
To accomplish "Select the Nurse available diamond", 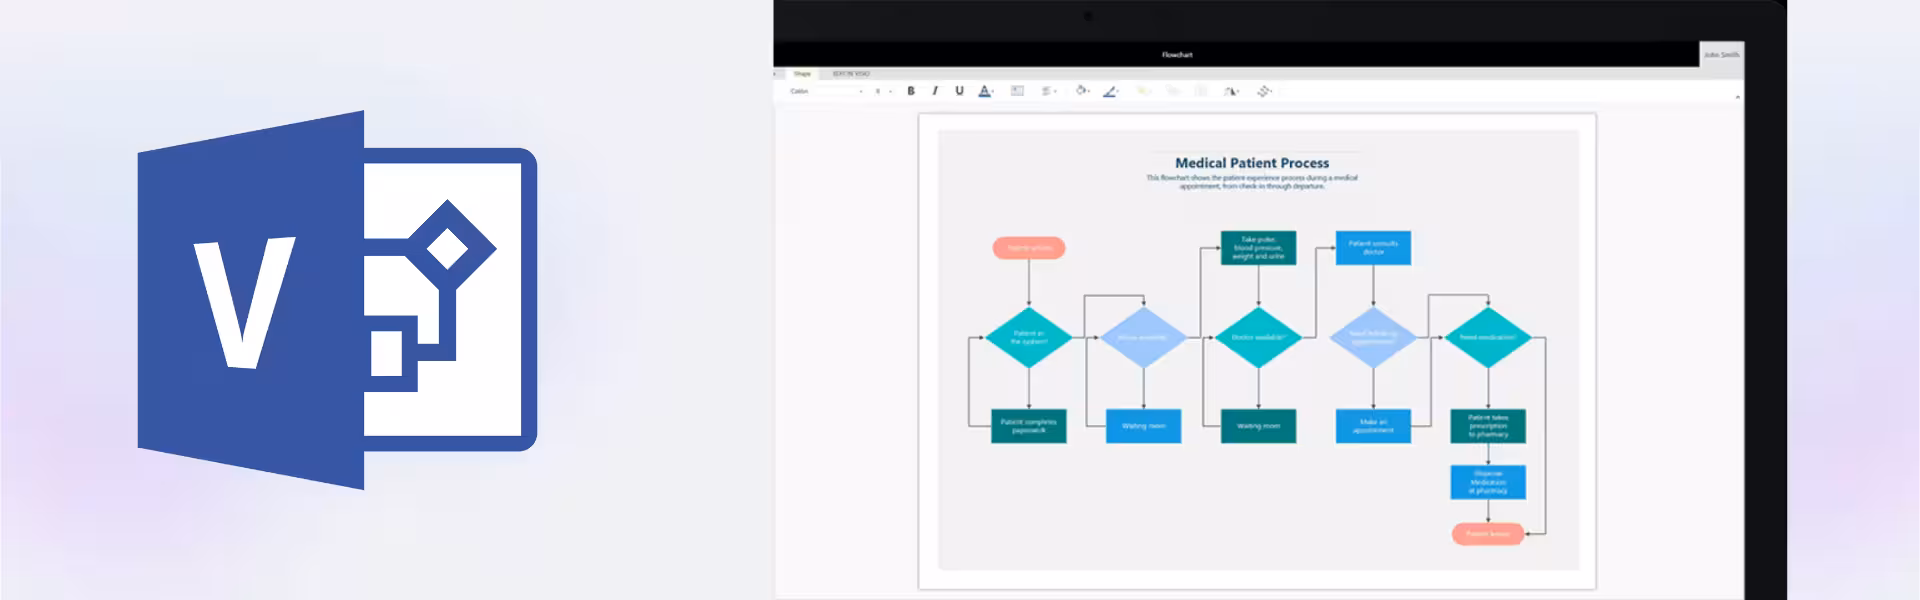I will [1143, 338].
